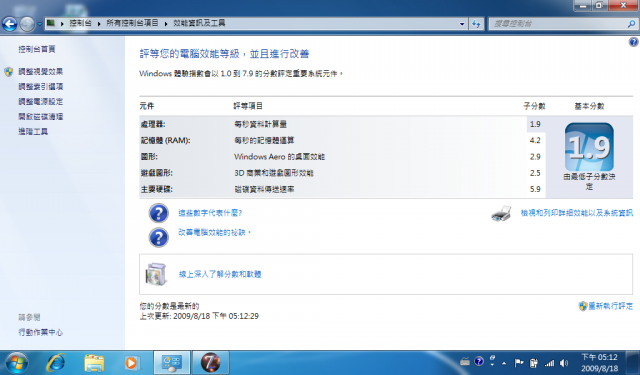This screenshot has width=640, height=375.
Task: Click the 處理器 row subscore 1.9
Action: point(535,124)
